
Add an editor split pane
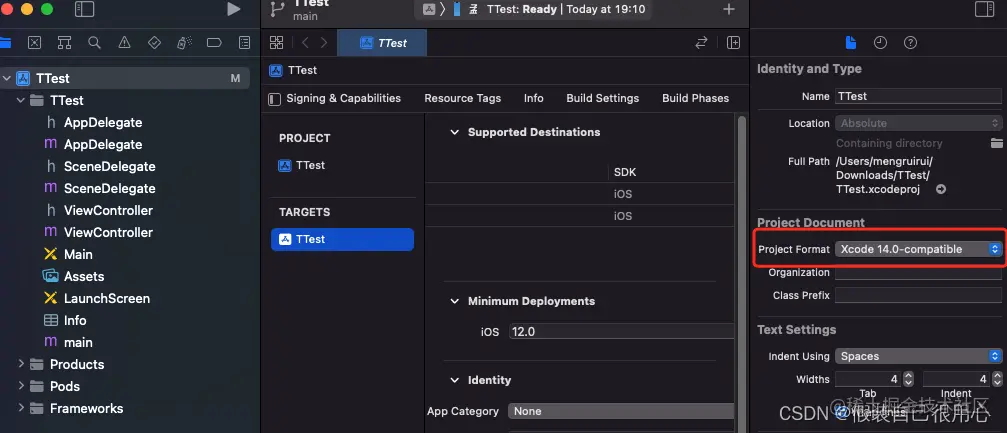coord(733,43)
